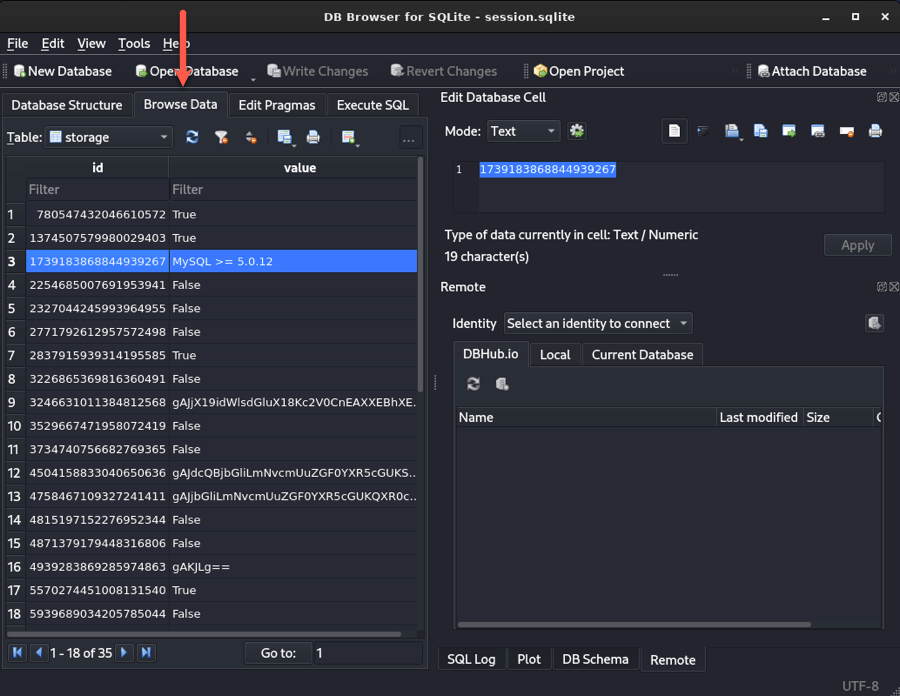900x696 pixels.
Task: Click the Apply button
Action: 858,245
